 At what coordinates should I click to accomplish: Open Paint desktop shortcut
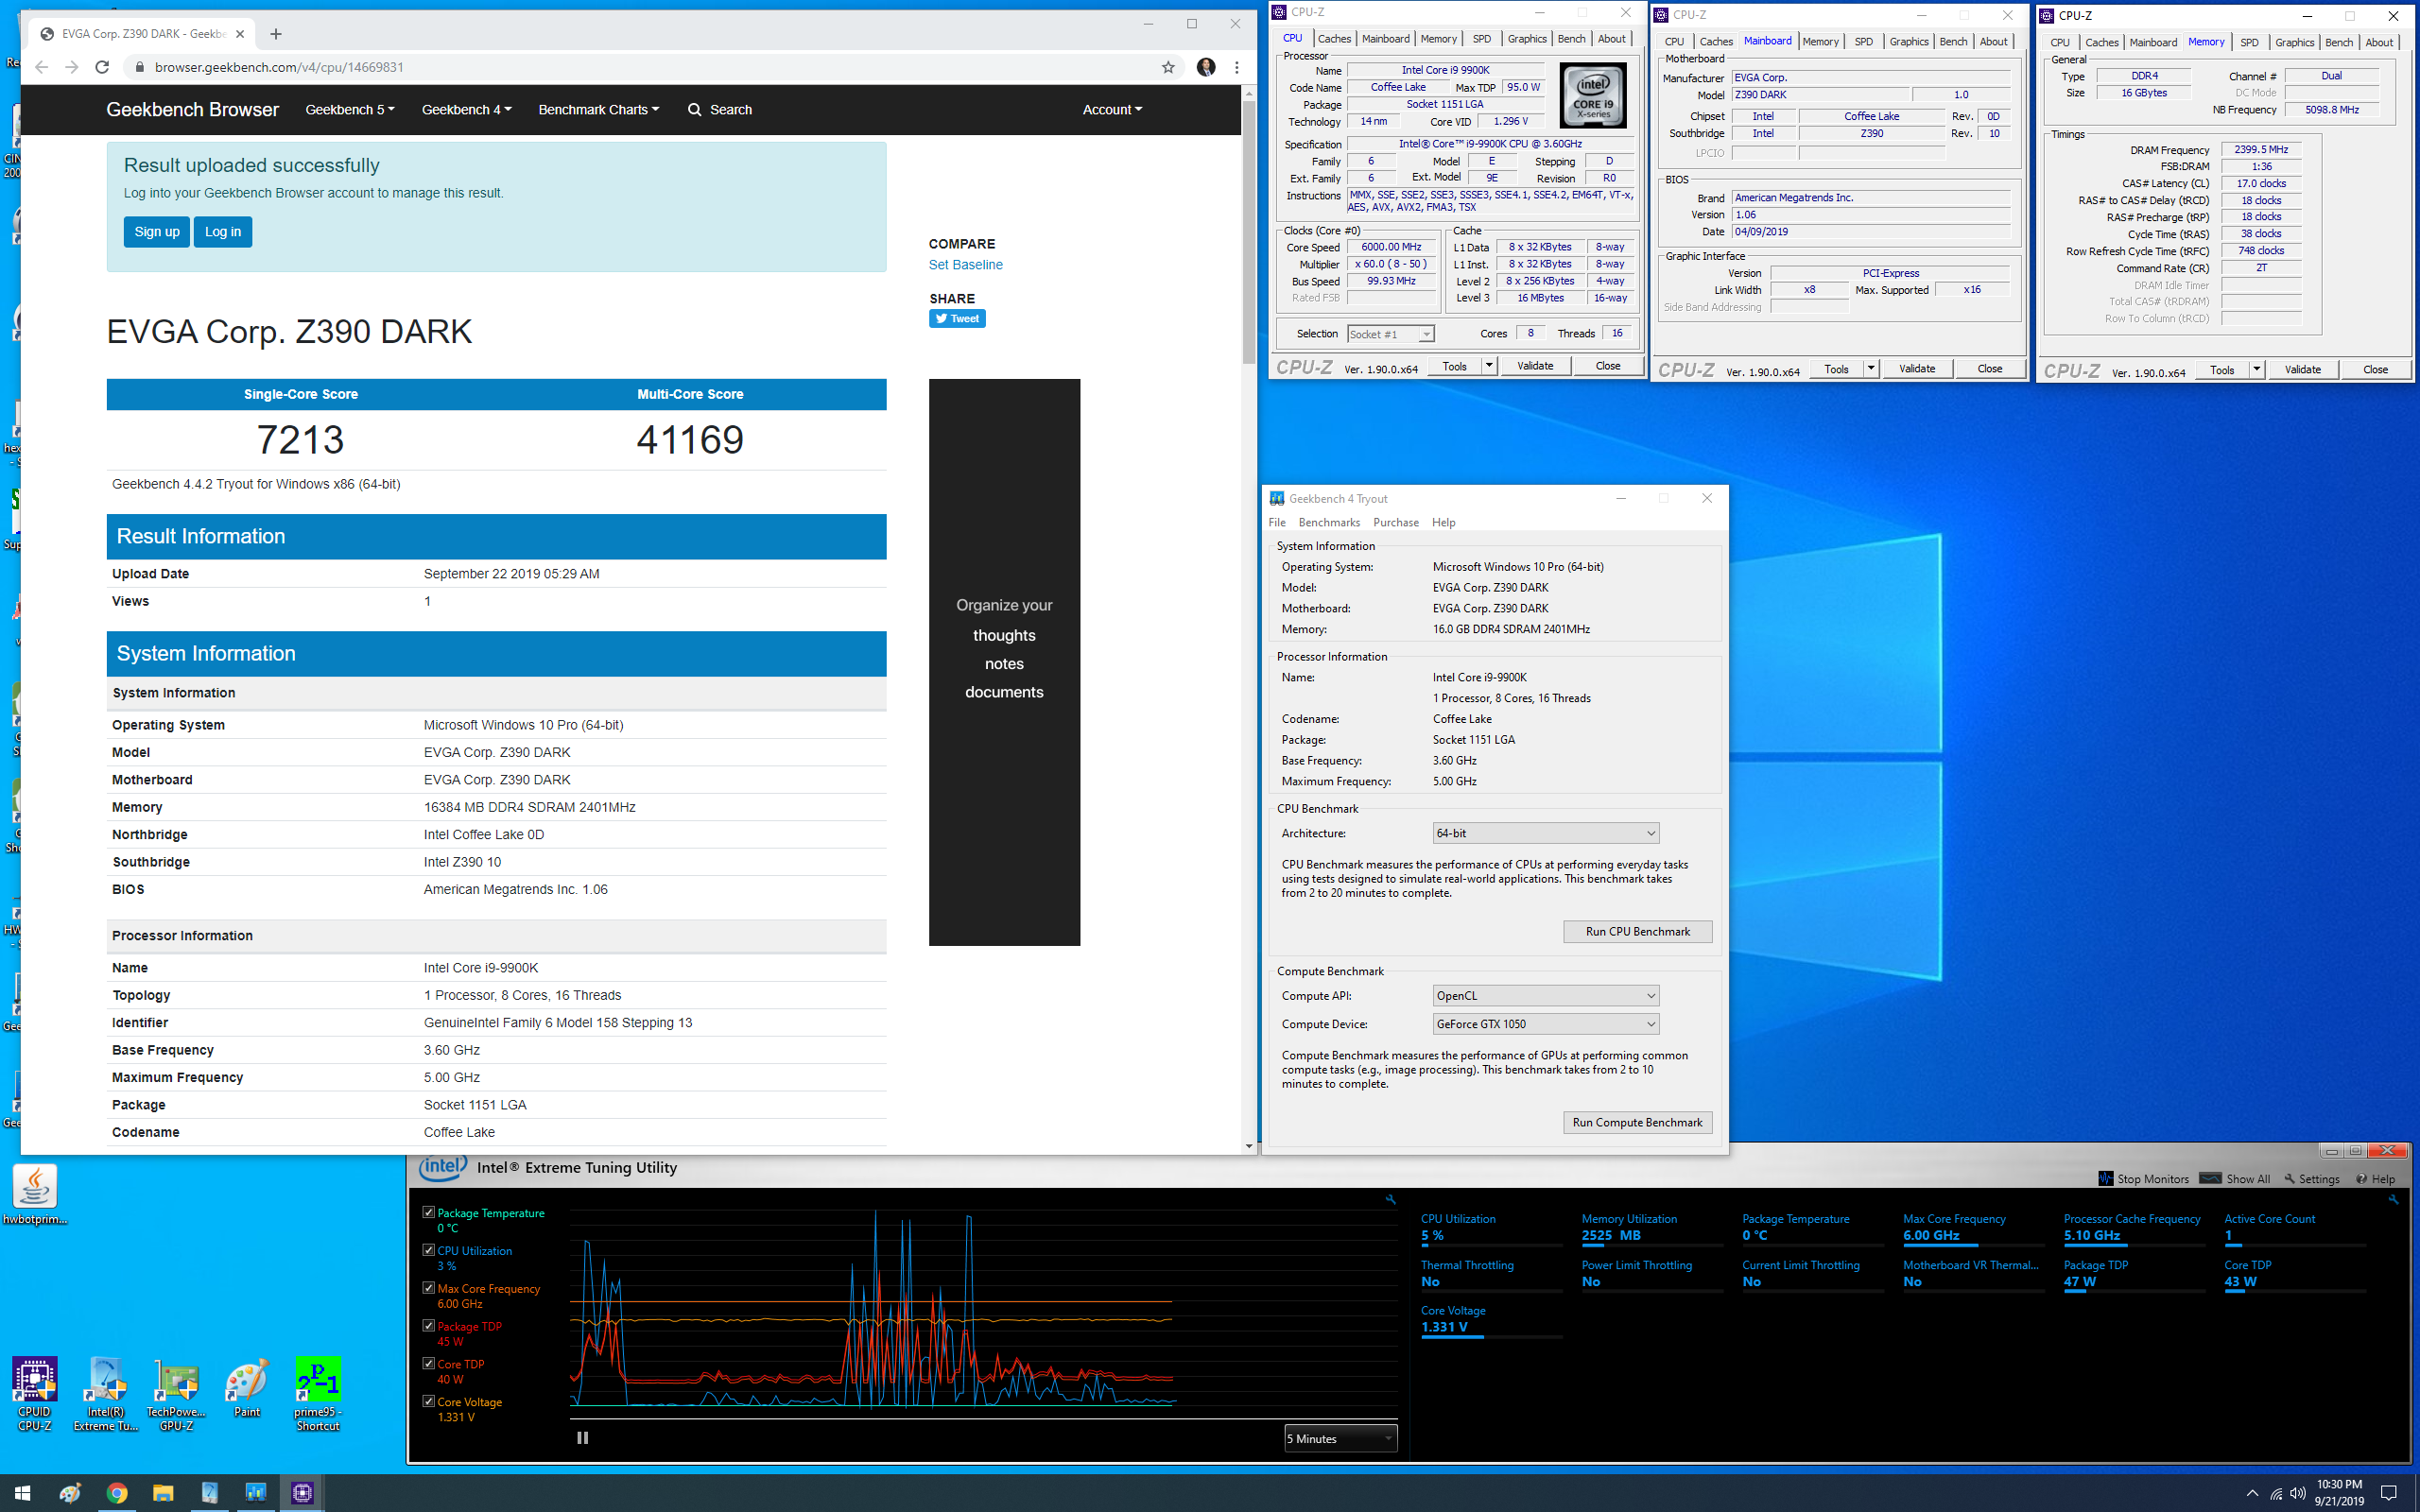click(x=247, y=1388)
